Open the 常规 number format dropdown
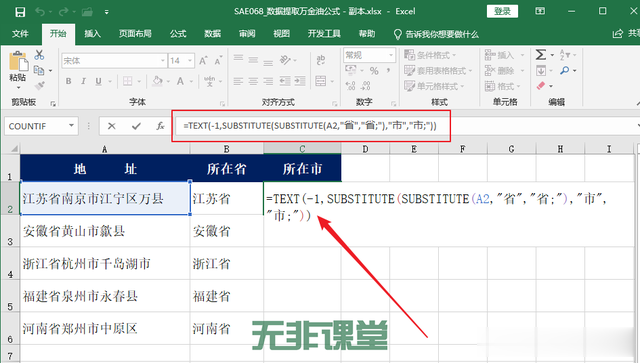 [391, 55]
